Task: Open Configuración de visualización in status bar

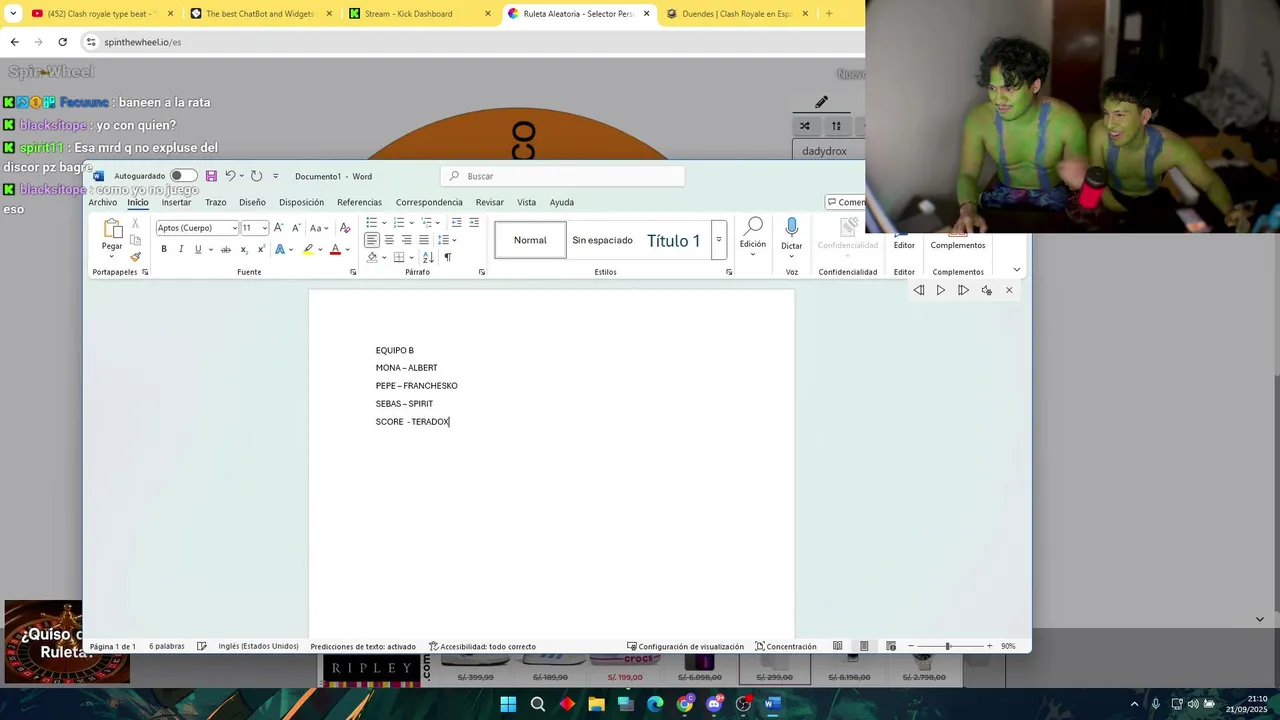Action: pyautogui.click(x=686, y=646)
